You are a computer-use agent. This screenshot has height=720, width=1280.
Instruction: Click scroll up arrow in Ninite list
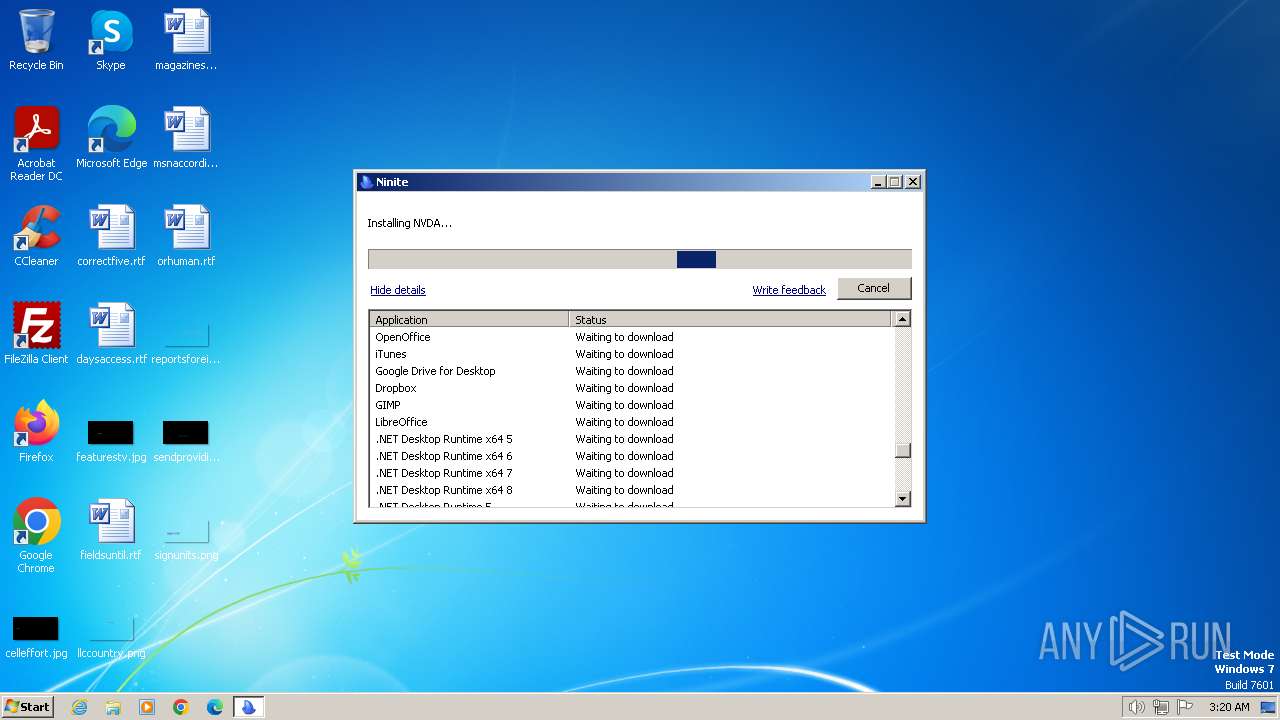pyautogui.click(x=902, y=319)
